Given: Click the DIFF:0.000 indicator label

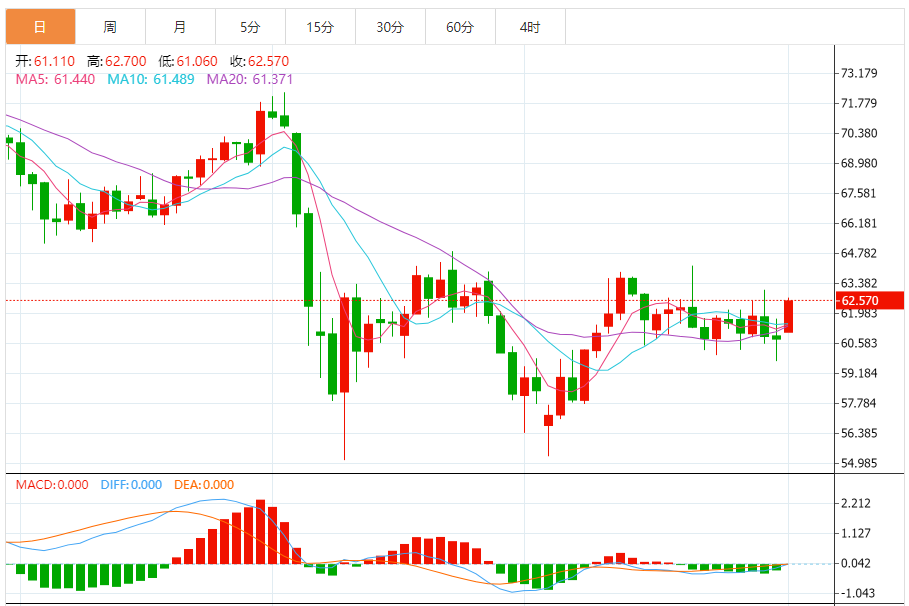Looking at the screenshot, I should coord(131,485).
